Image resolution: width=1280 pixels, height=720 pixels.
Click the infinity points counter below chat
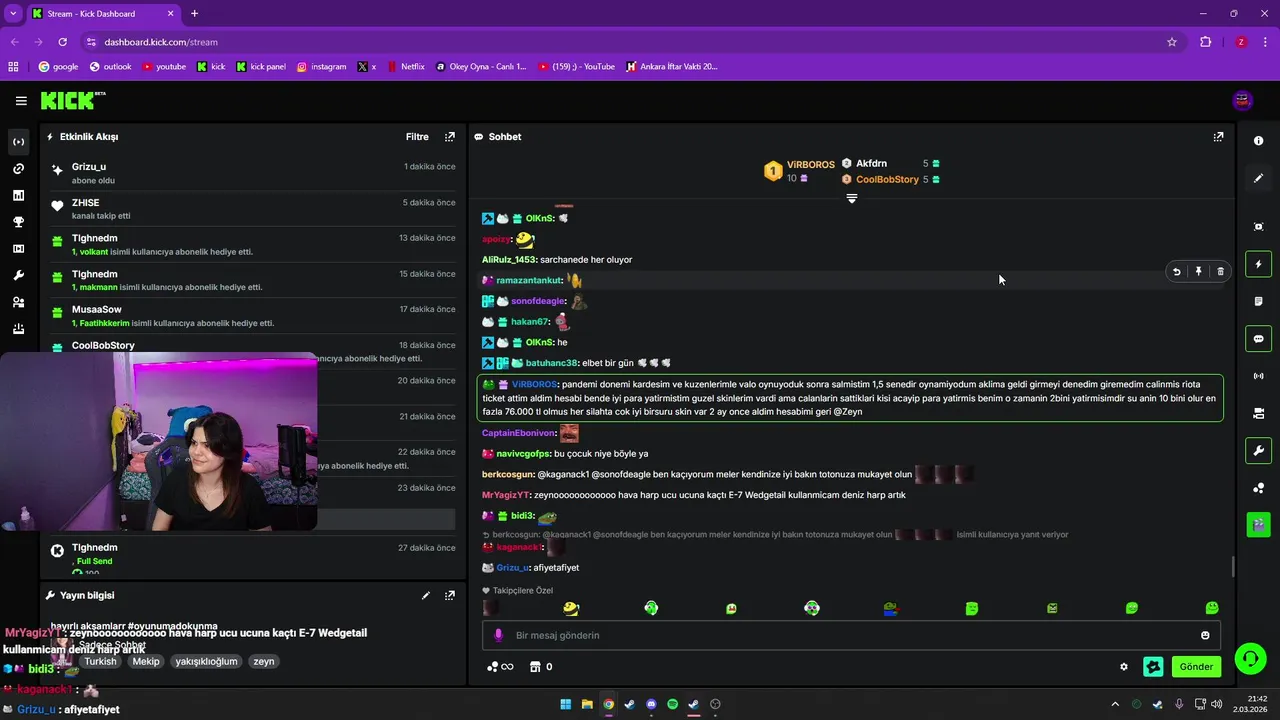point(500,667)
